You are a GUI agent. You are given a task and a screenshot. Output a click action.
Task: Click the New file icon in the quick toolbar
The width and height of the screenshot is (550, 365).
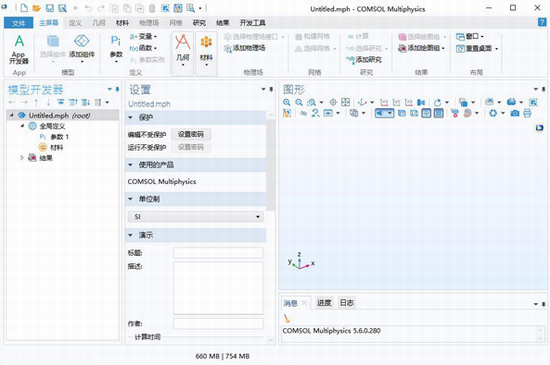tap(24, 8)
